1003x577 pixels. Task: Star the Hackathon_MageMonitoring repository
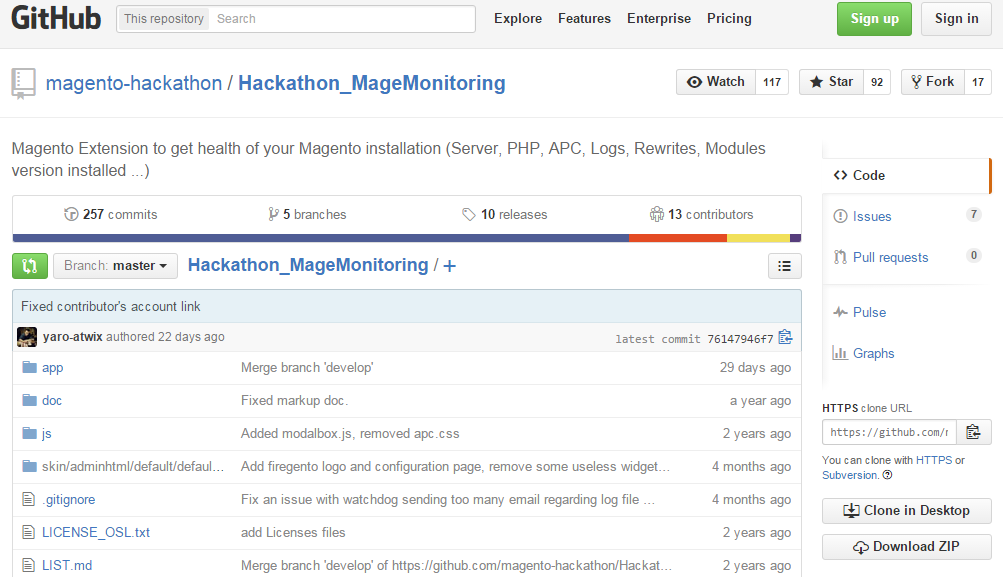(832, 82)
